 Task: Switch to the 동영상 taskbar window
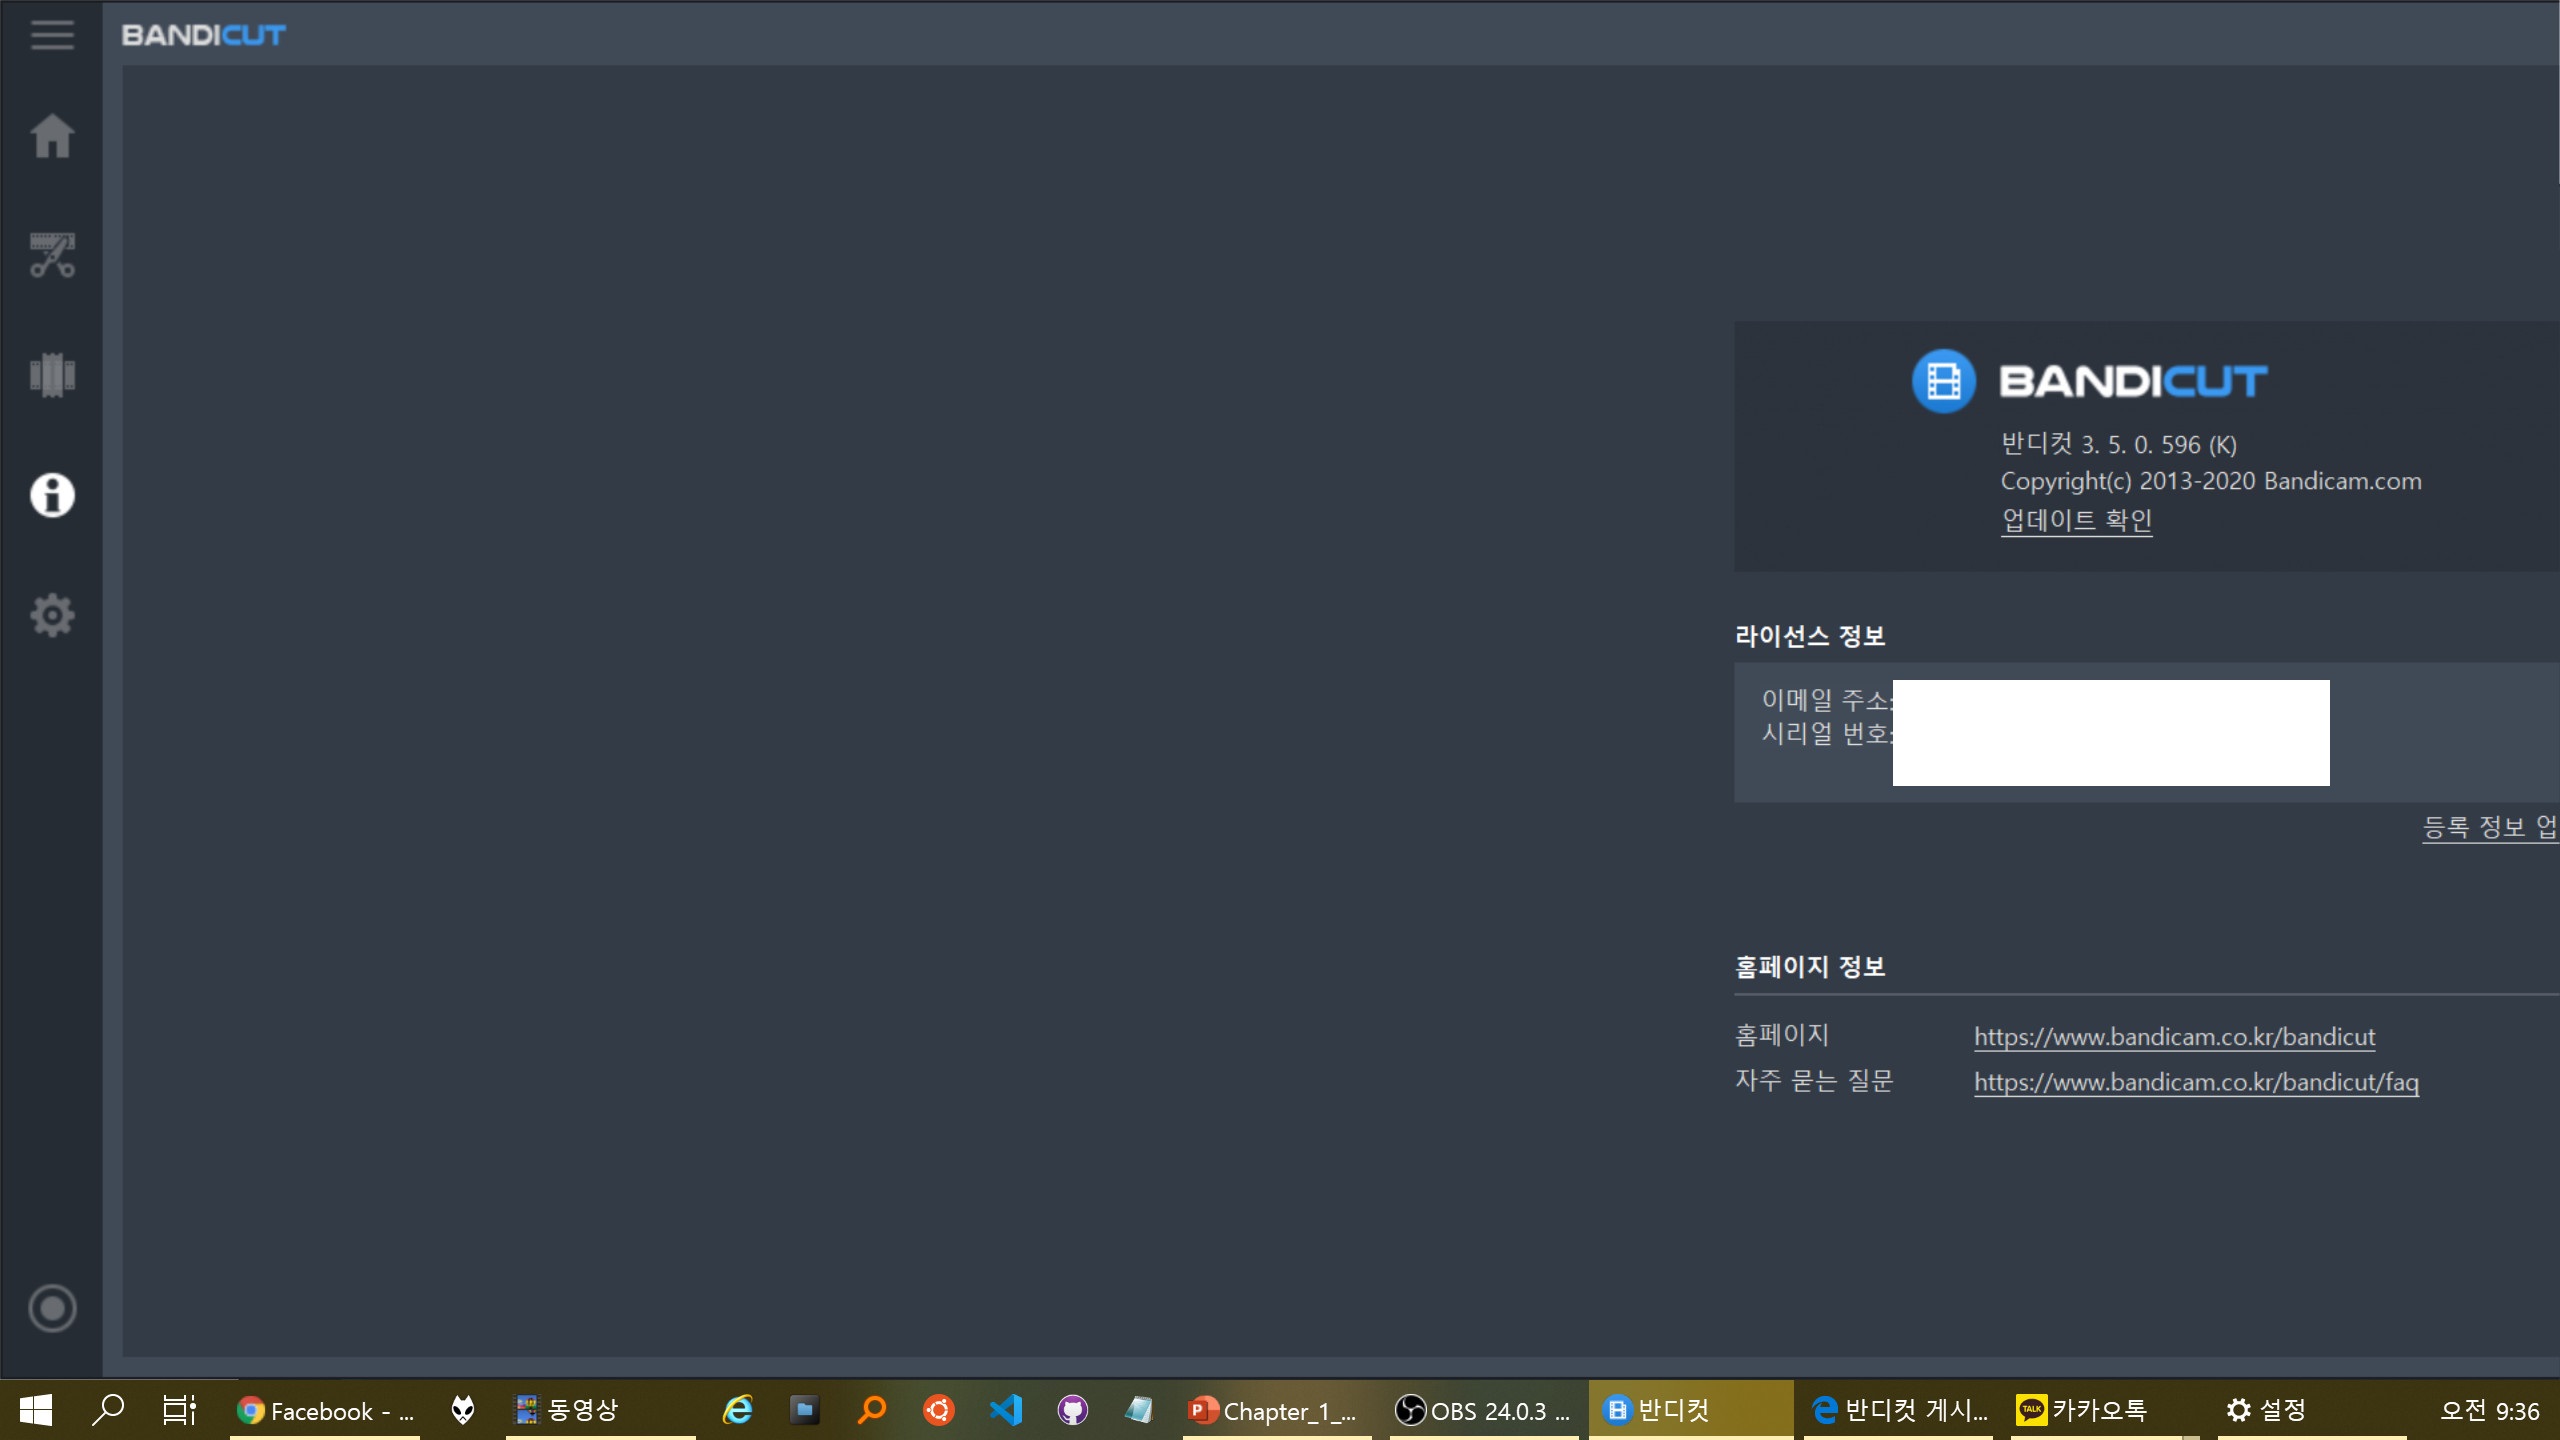click(x=600, y=1411)
